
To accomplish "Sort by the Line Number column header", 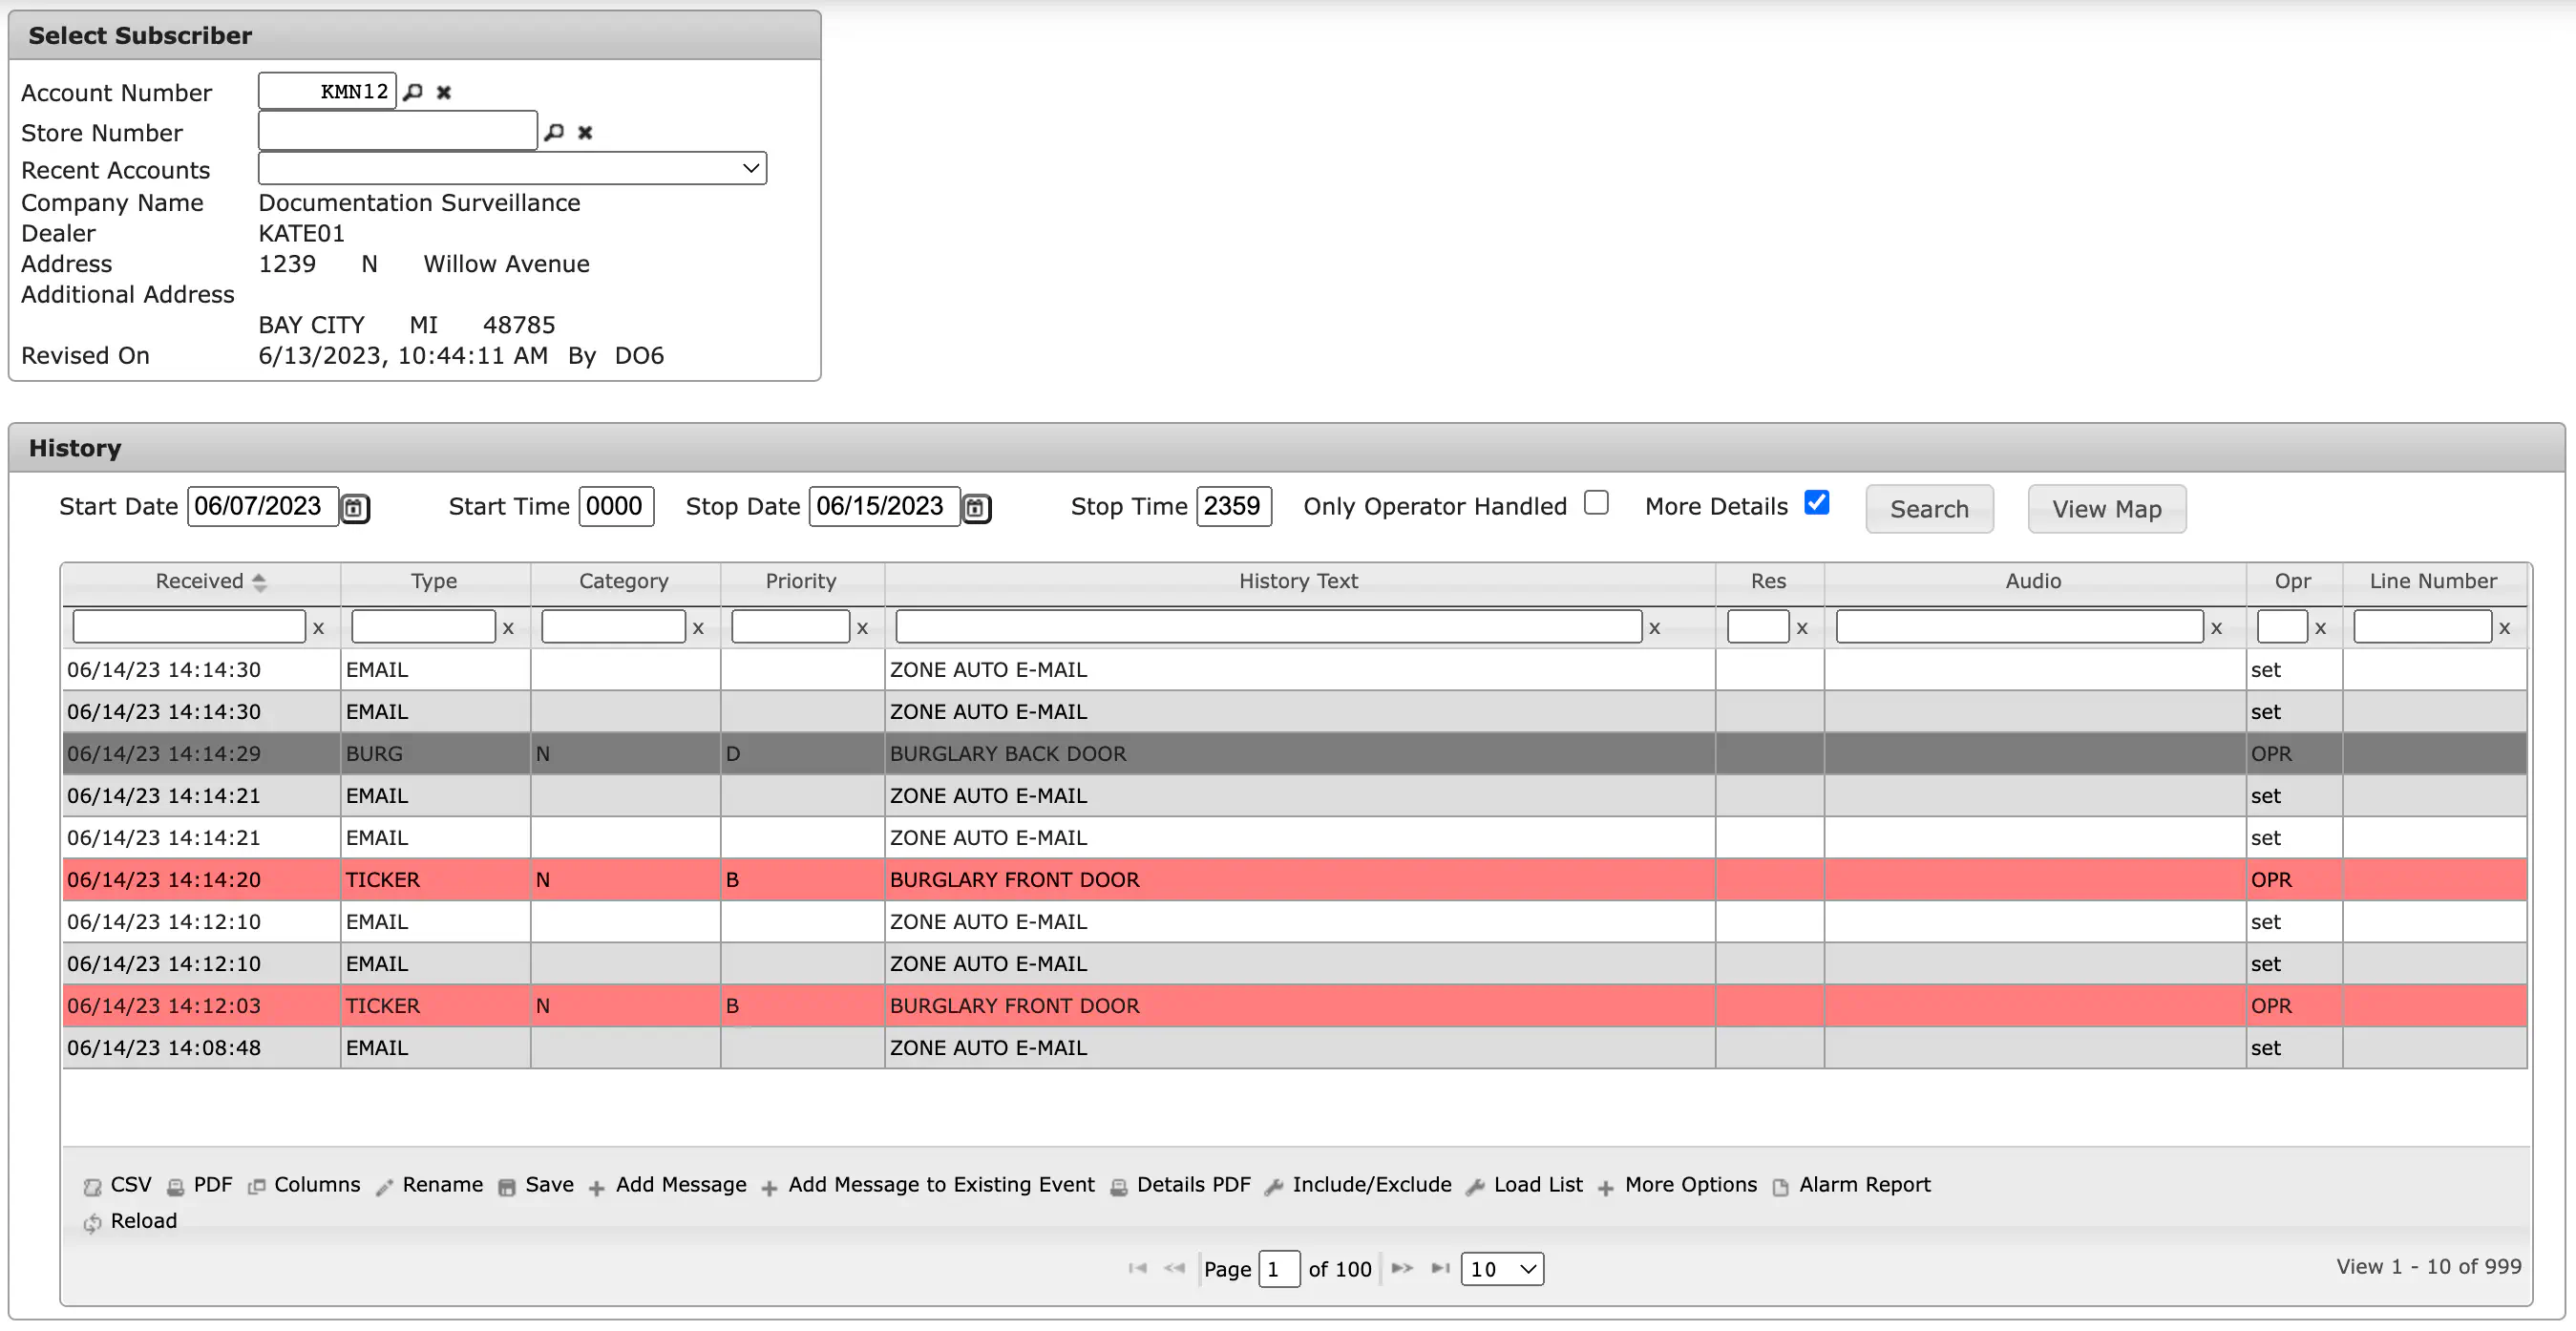I will [x=2433, y=581].
